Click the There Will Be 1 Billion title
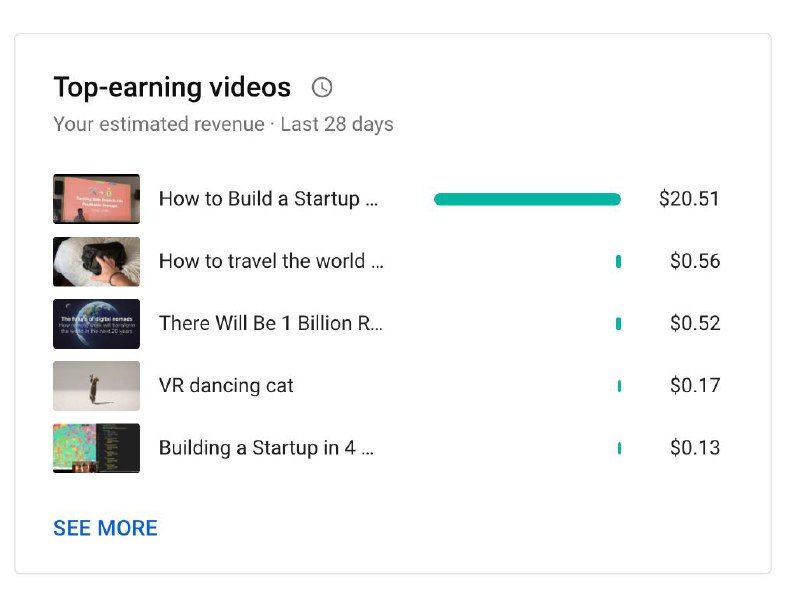 pos(270,323)
